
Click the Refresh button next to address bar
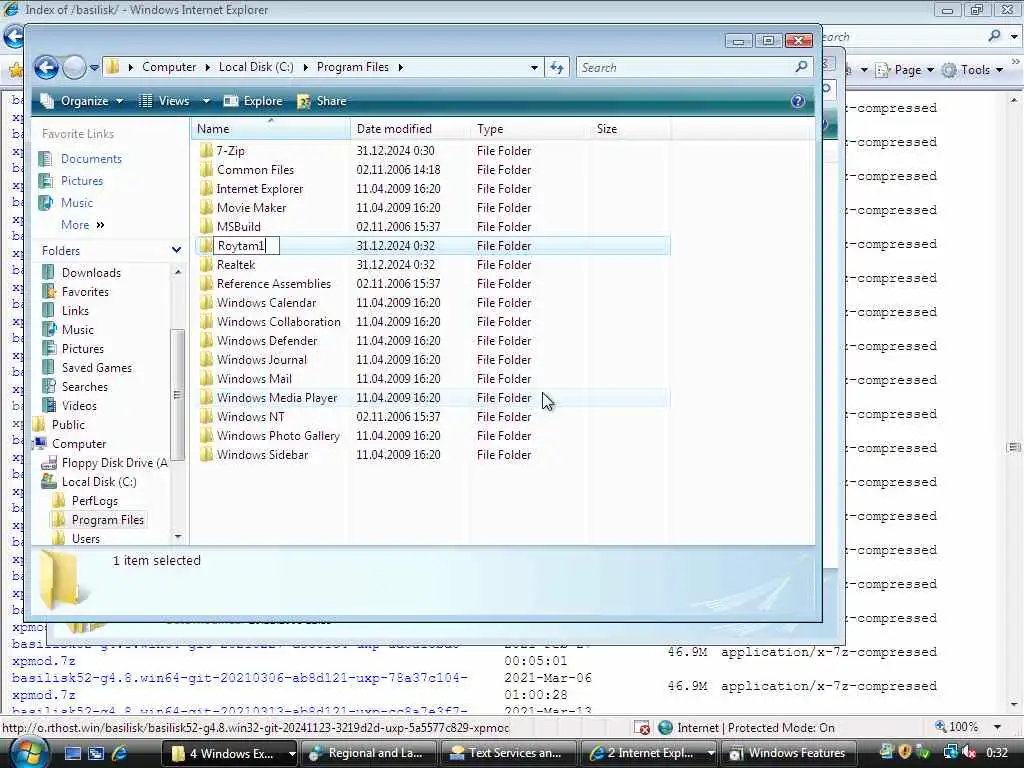click(x=556, y=67)
